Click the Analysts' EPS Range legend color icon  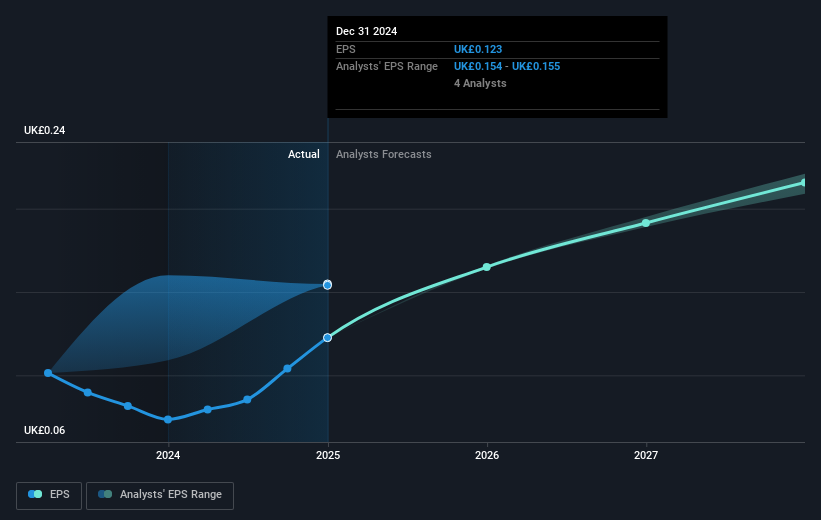point(105,494)
